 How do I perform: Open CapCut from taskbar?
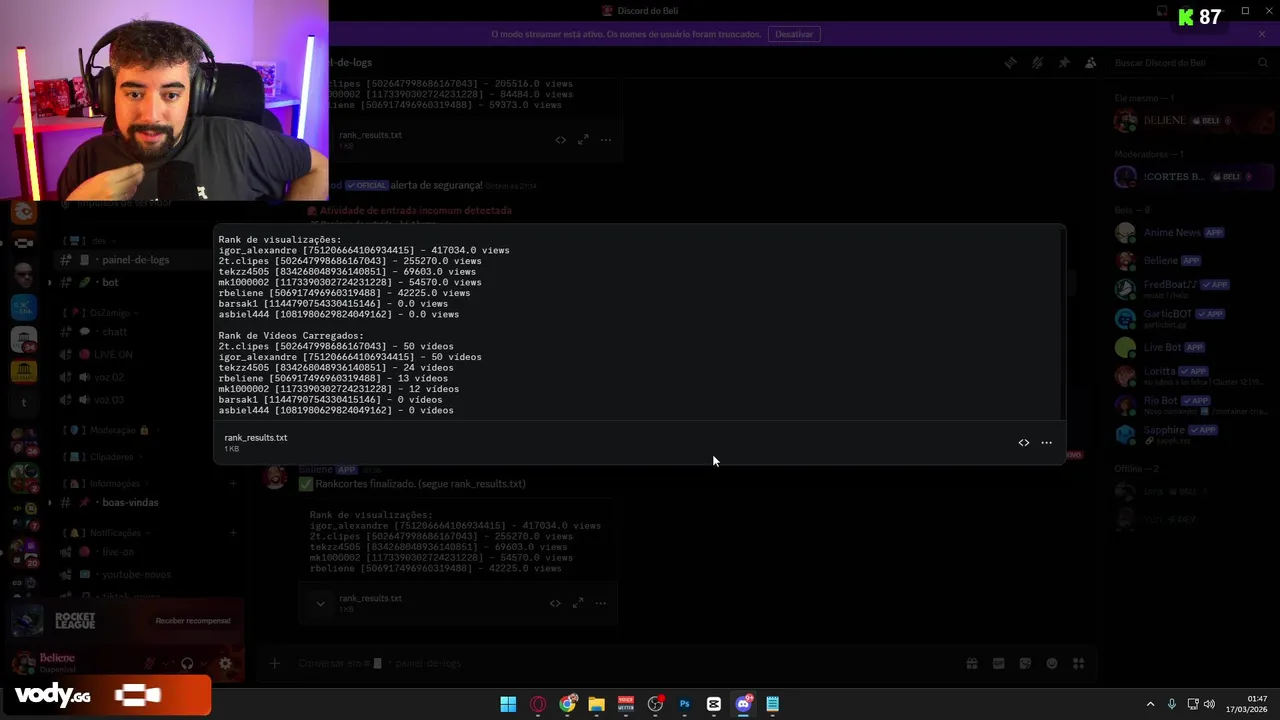(x=713, y=704)
